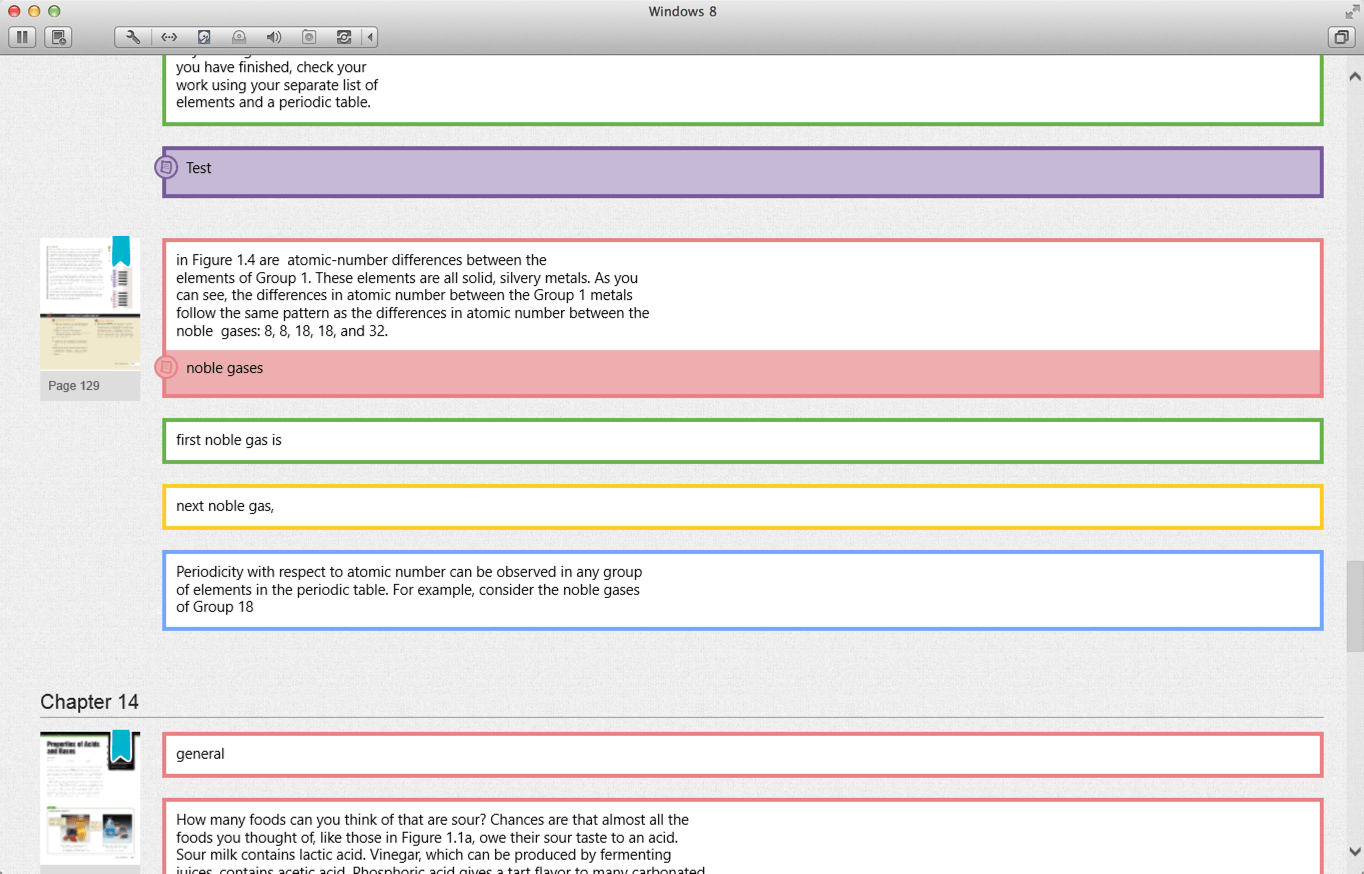Select the purple Test note

tap(743, 172)
